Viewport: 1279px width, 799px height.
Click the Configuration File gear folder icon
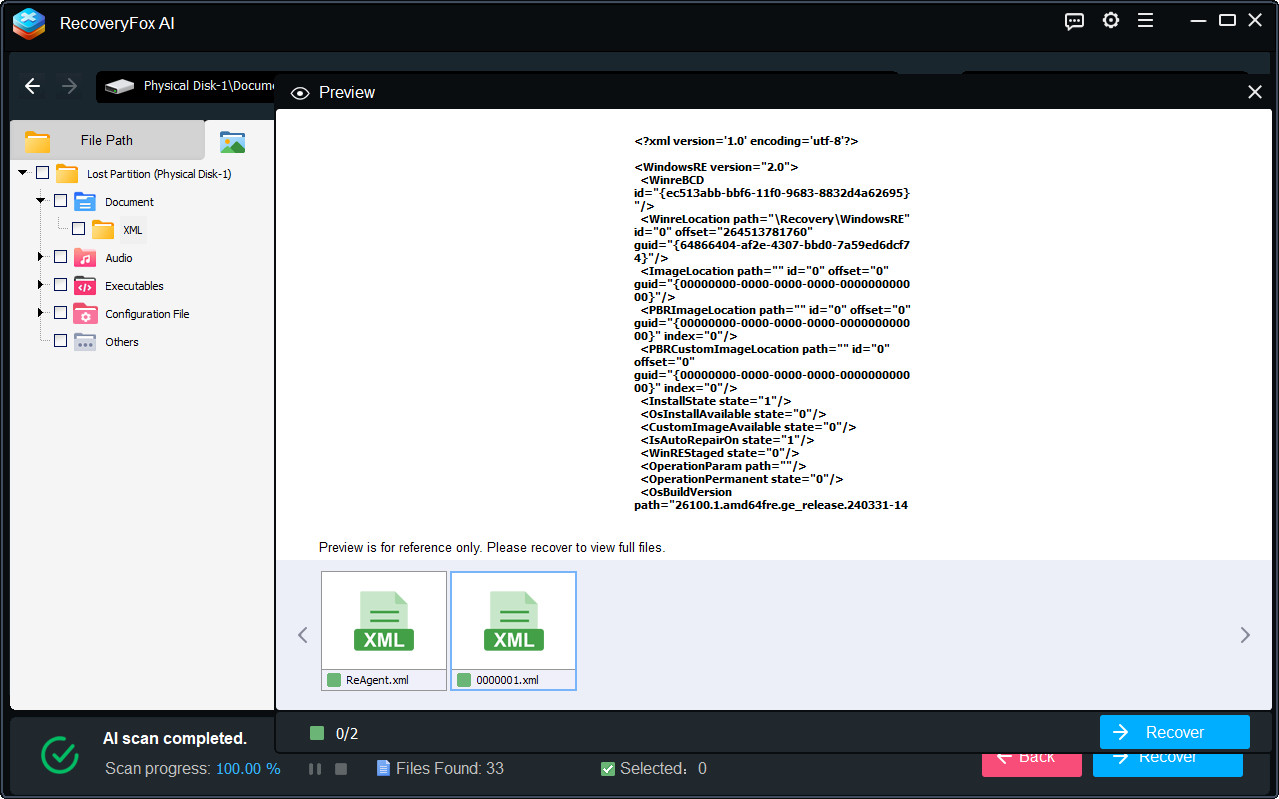click(x=85, y=313)
